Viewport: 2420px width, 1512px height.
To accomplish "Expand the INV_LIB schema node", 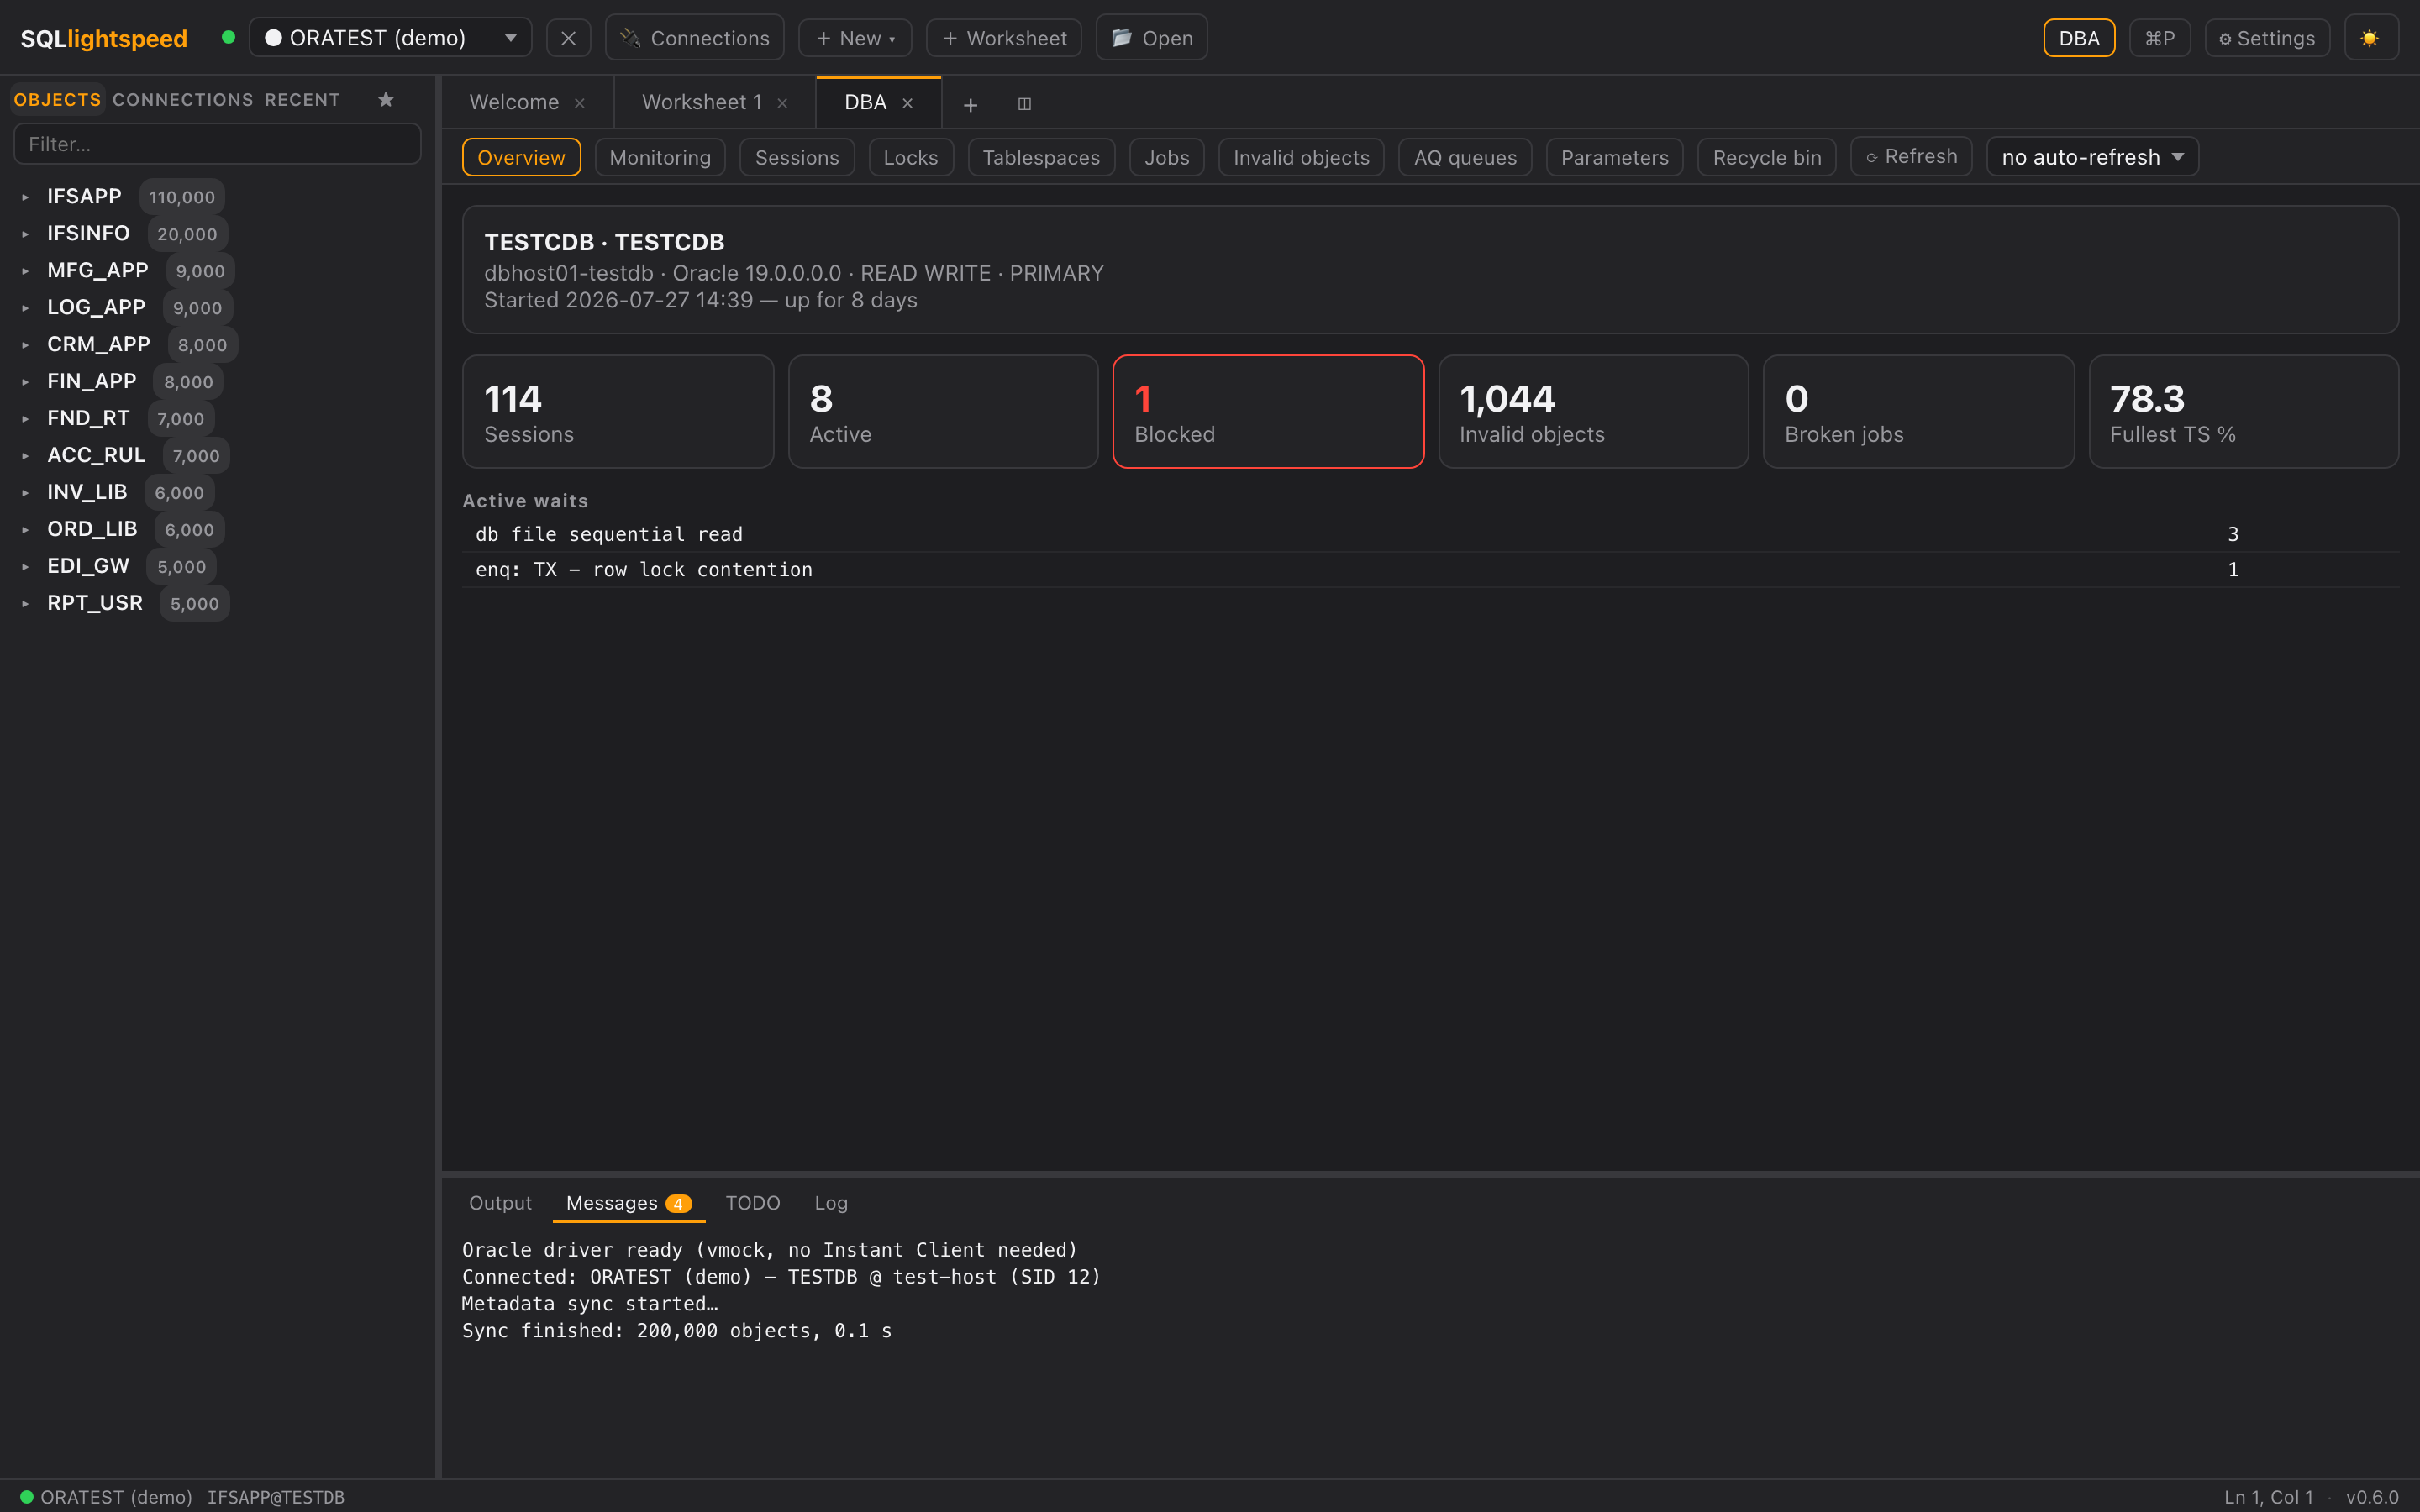I will [x=25, y=493].
